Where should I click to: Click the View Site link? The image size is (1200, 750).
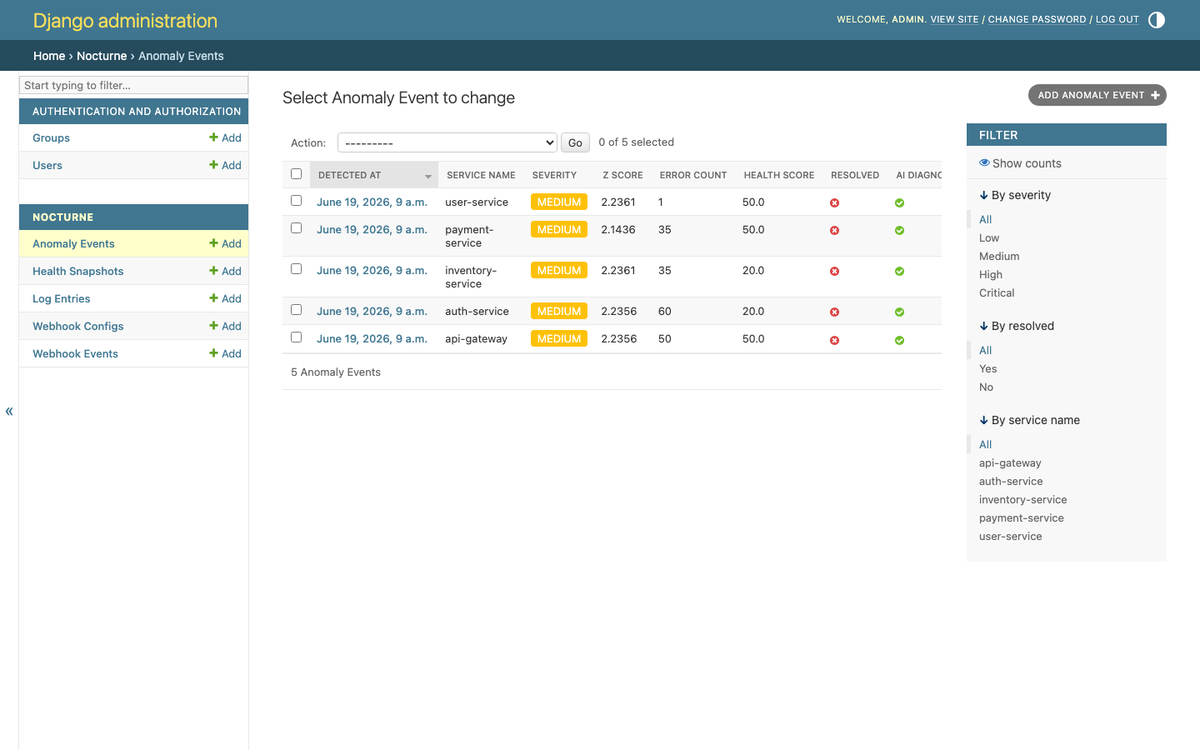[954, 19]
